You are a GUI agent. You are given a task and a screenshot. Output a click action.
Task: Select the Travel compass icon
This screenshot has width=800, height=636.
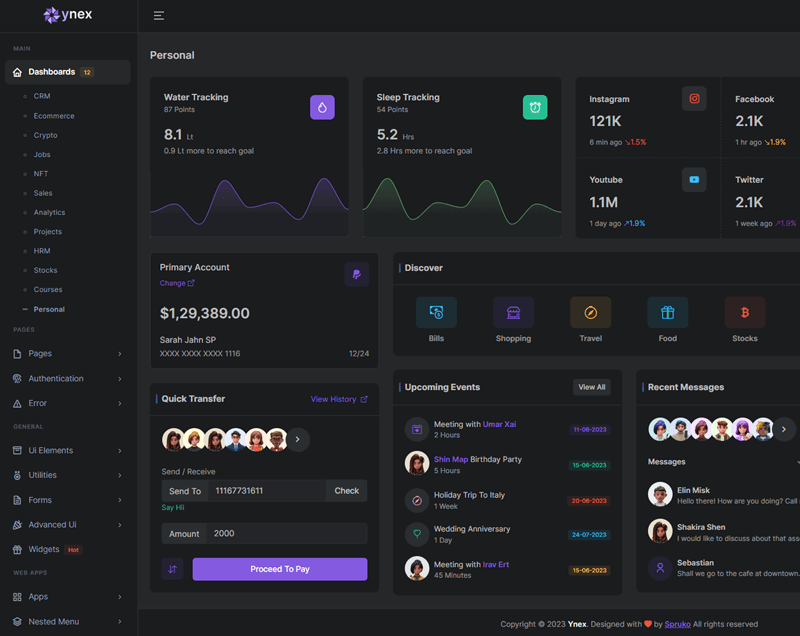click(x=590, y=313)
